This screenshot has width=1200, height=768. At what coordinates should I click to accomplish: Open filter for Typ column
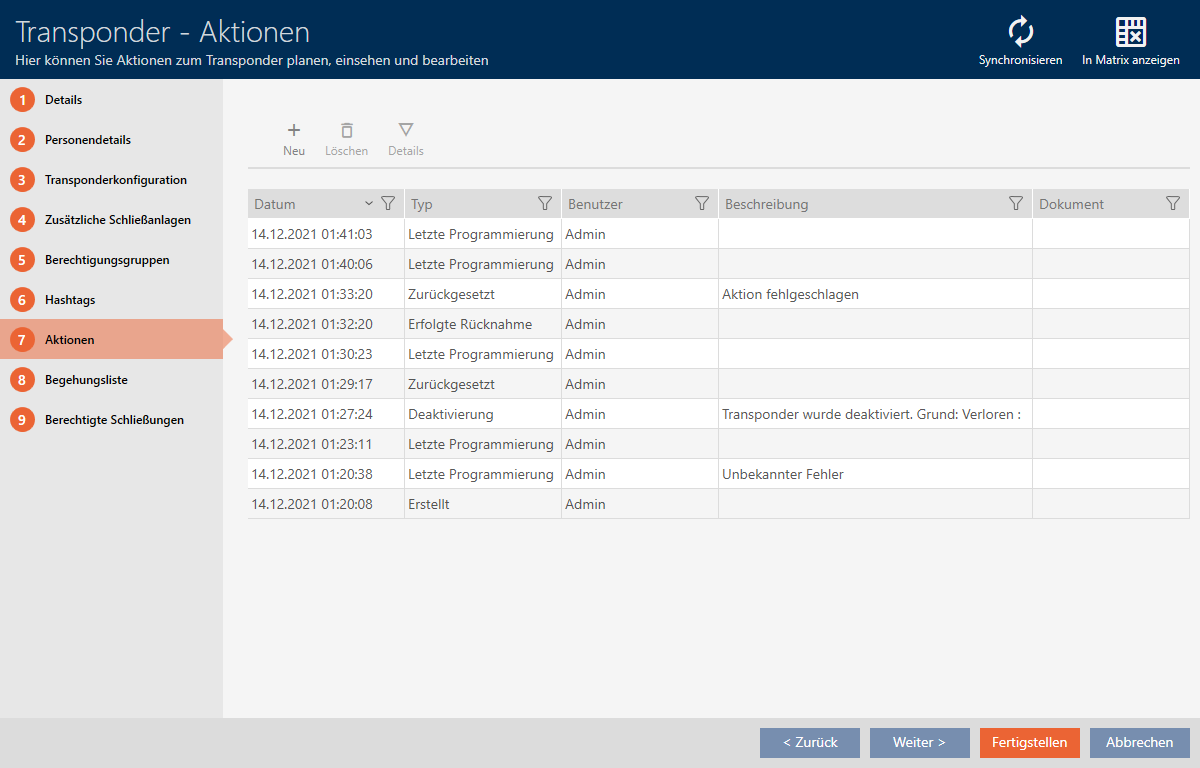(x=545, y=203)
